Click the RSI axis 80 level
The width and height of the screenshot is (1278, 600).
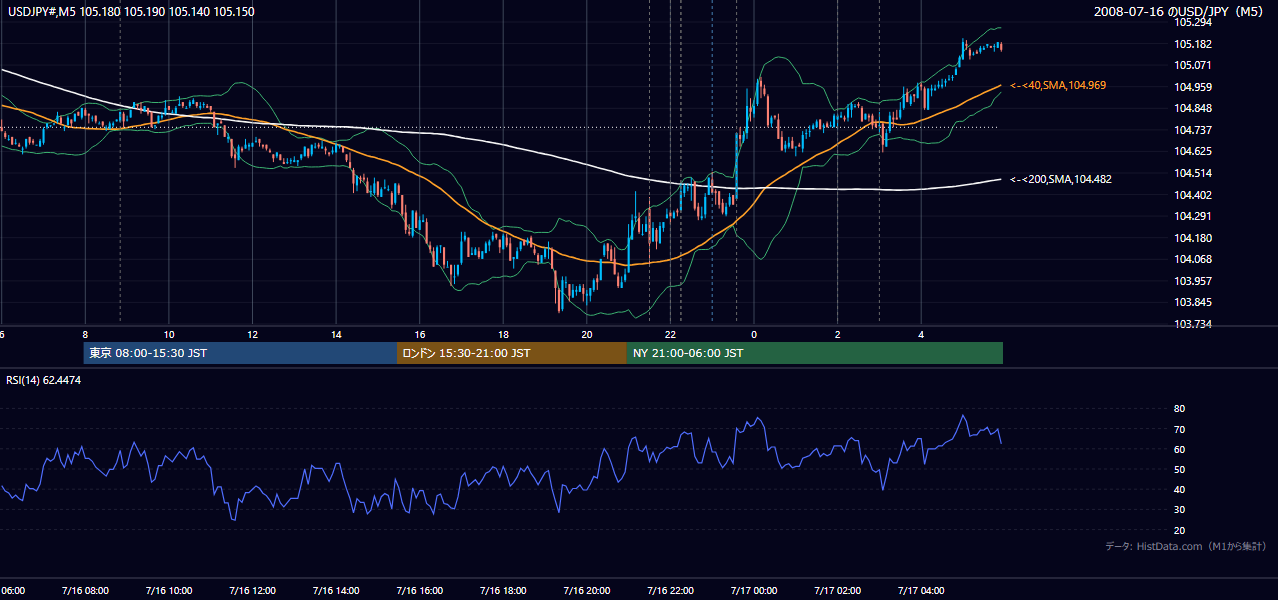point(1179,409)
